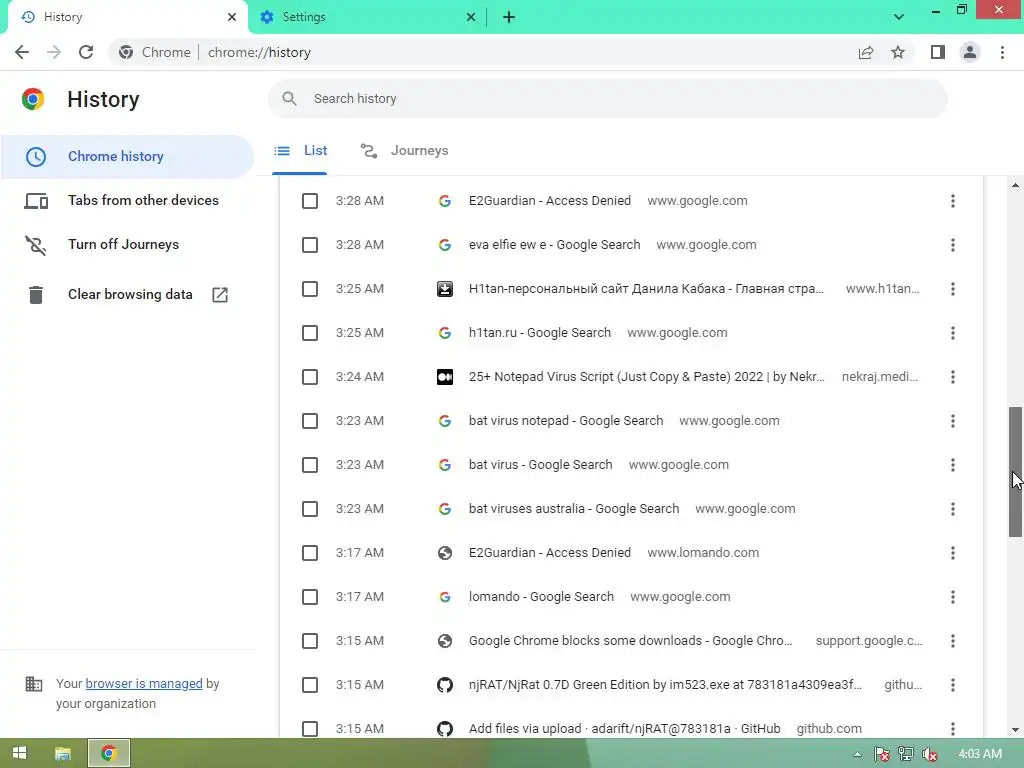Bookmark this page with the star icon
Screen dimensions: 1024x768
[x=898, y=52]
